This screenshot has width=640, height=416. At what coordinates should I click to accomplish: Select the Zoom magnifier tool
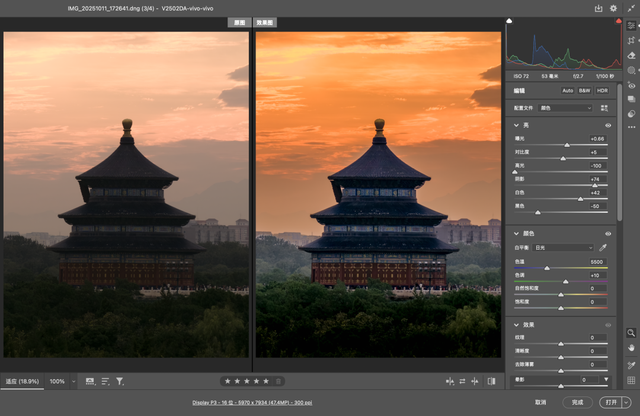[632, 332]
